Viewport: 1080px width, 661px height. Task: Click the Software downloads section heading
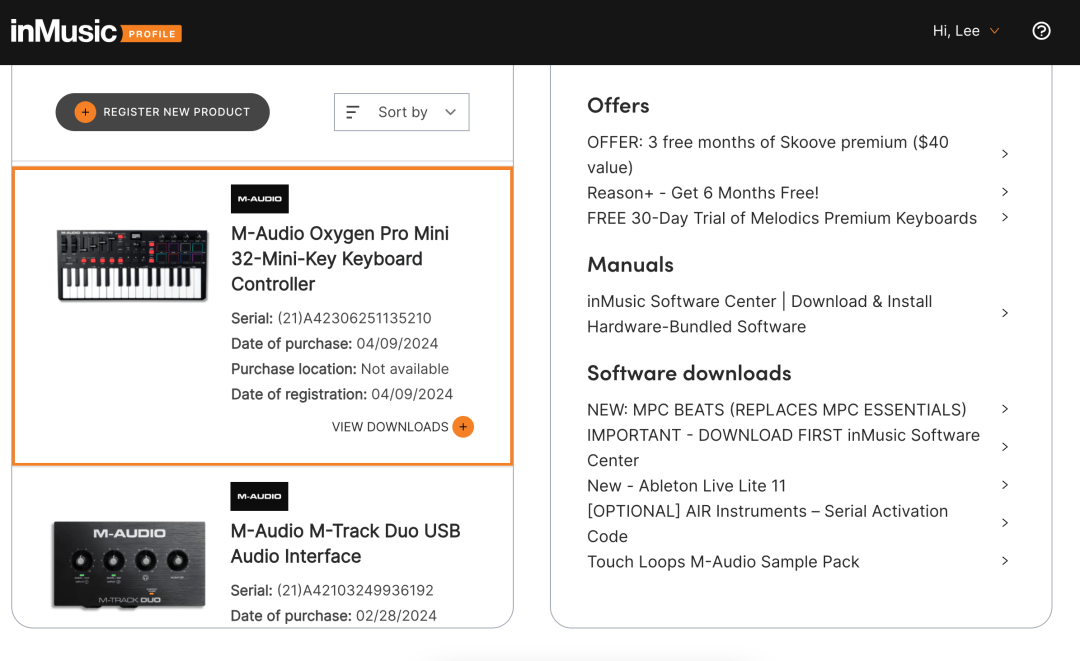pos(689,373)
